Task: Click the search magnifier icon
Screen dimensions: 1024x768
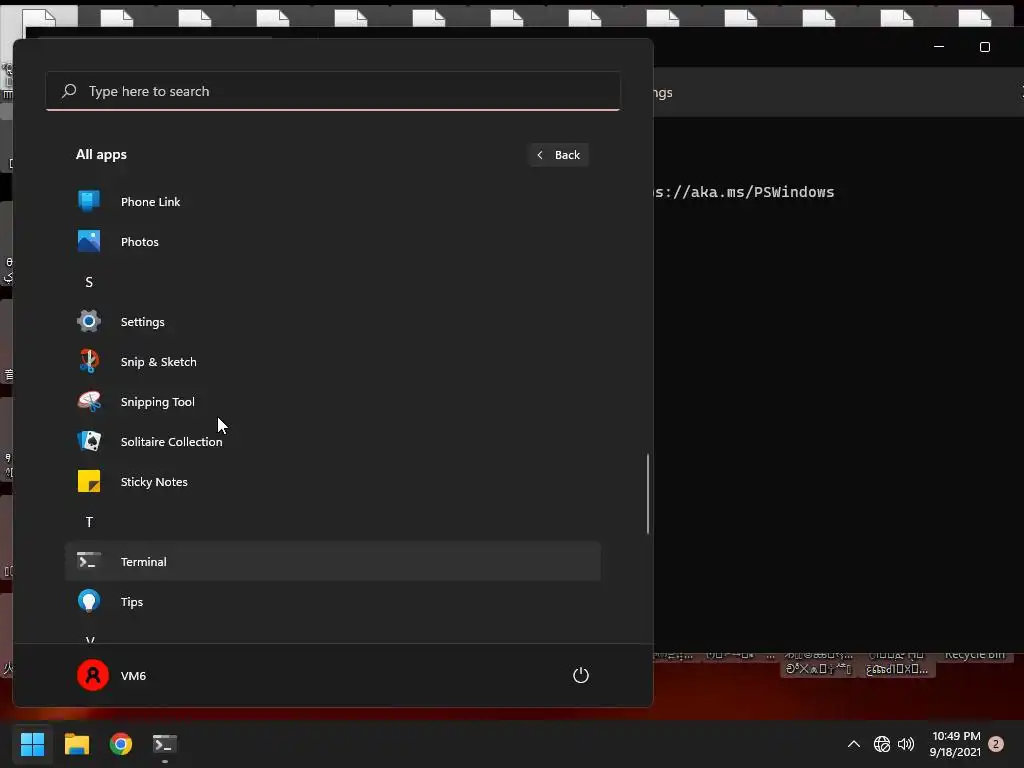Action: [x=69, y=91]
